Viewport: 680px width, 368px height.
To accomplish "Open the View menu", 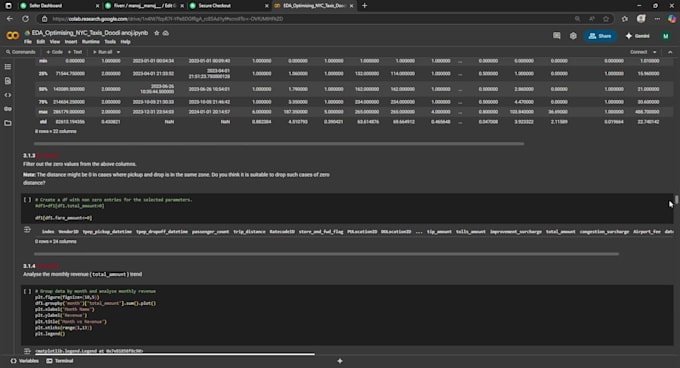I will [x=55, y=42].
